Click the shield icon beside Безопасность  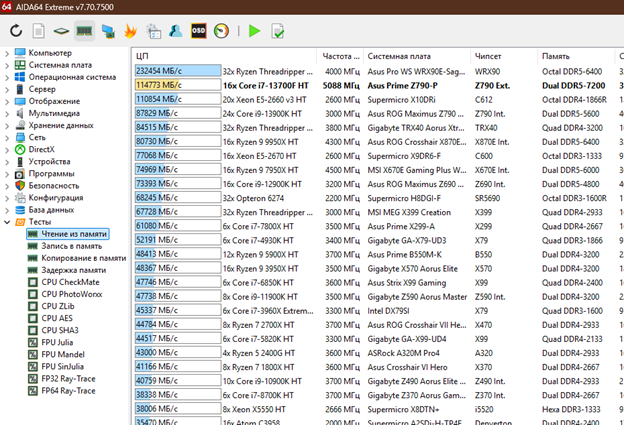pos(20,185)
